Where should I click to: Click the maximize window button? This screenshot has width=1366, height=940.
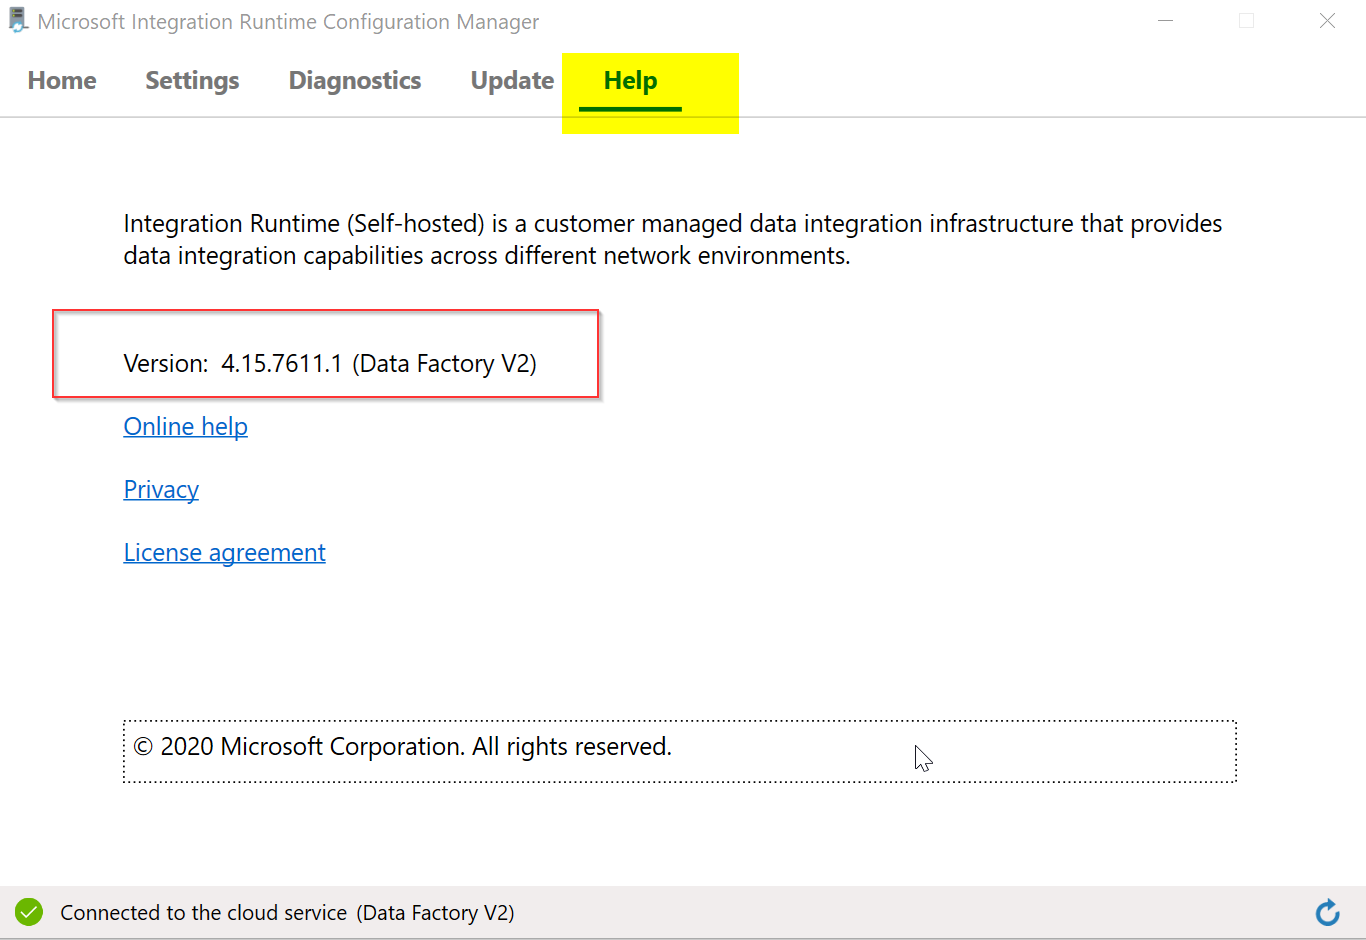[x=1246, y=21]
